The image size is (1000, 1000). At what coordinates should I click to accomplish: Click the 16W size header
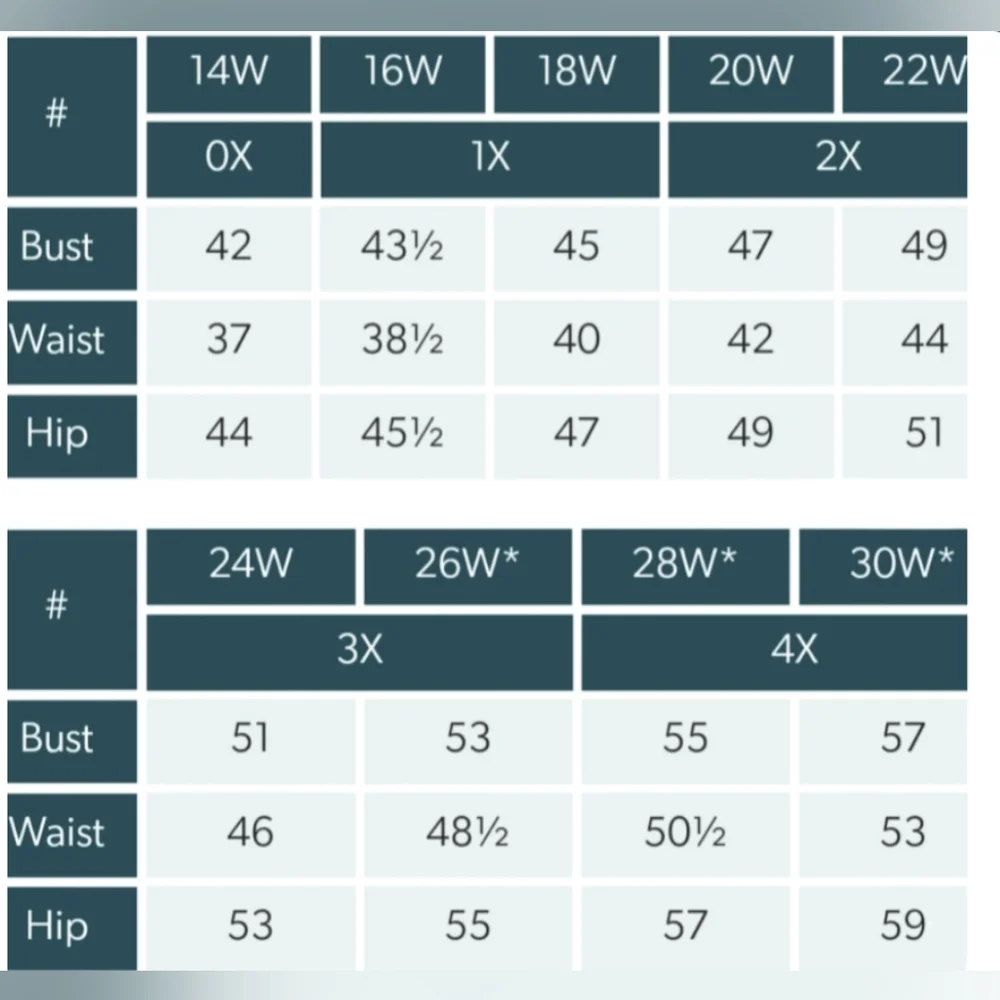pyautogui.click(x=402, y=74)
